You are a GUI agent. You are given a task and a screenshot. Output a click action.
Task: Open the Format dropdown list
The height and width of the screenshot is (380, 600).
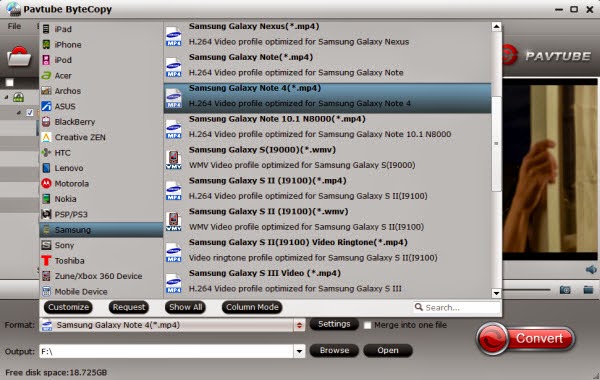click(x=299, y=325)
